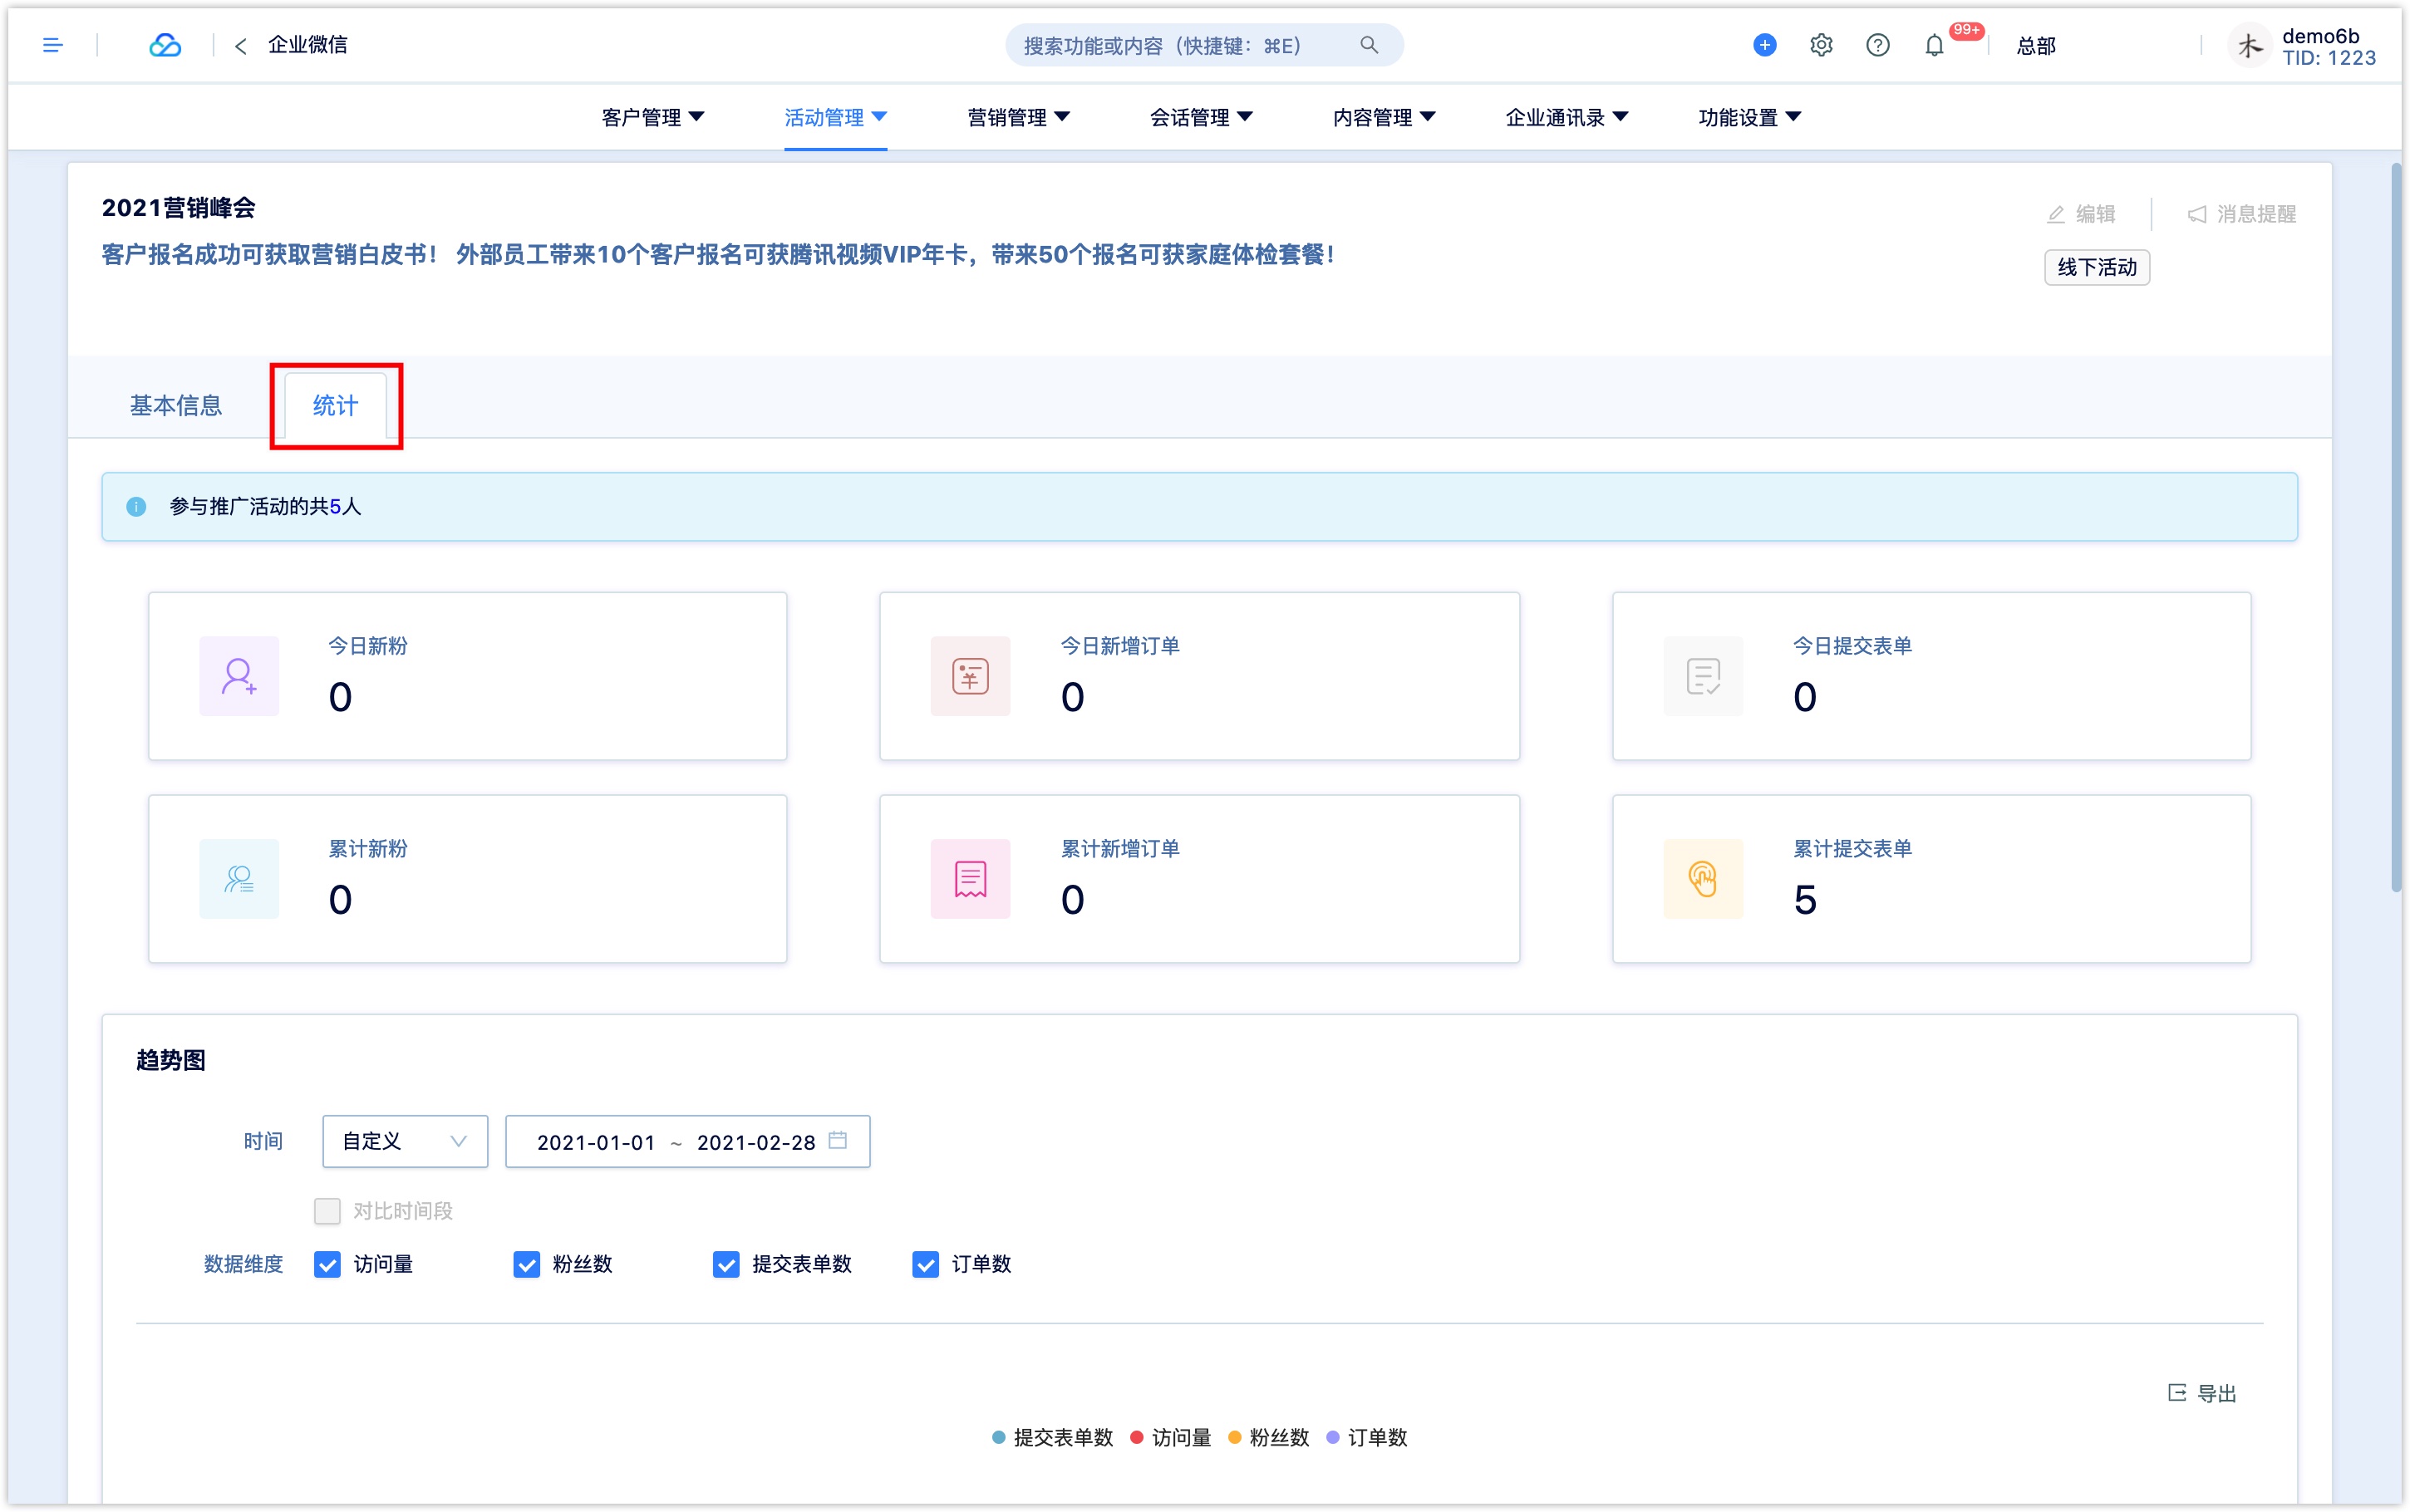Image resolution: width=2410 pixels, height=1512 pixels.
Task: Toggle the 访问量 legend red dot
Action: pos(1136,1437)
